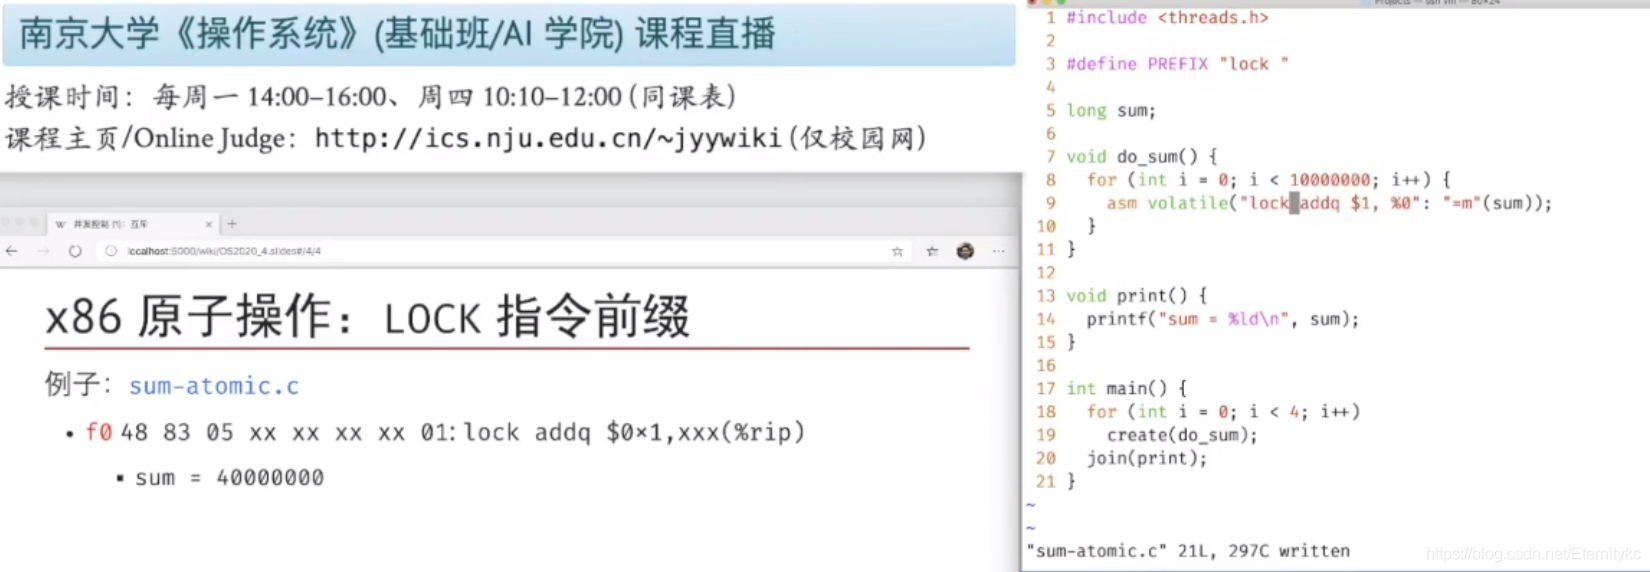This screenshot has height=572, width=1650.
Task: Click the browser forward arrow
Action: 43,251
